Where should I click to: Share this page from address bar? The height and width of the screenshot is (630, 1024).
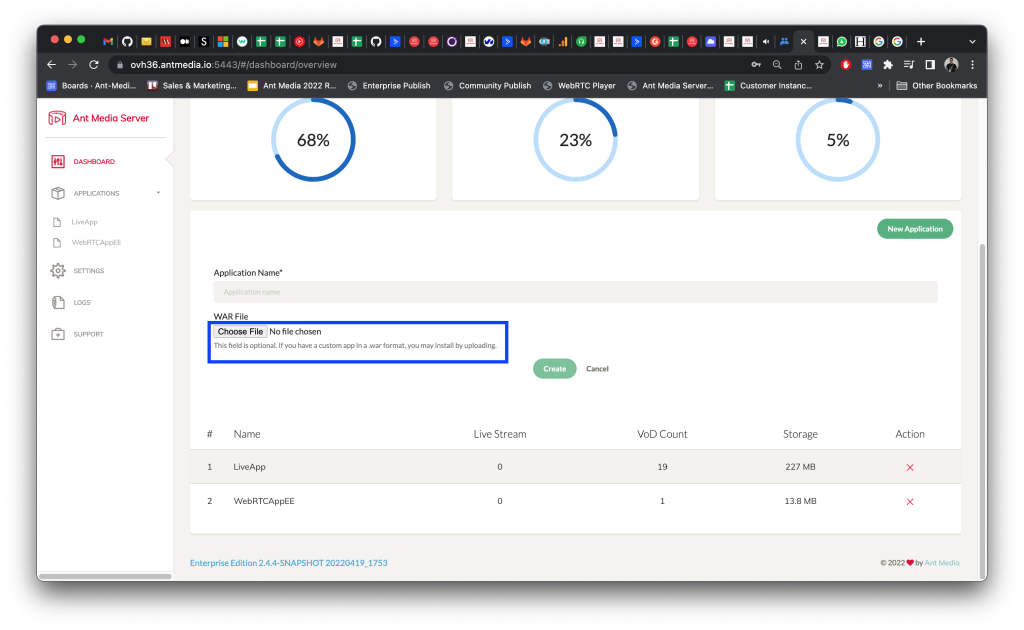coord(798,65)
